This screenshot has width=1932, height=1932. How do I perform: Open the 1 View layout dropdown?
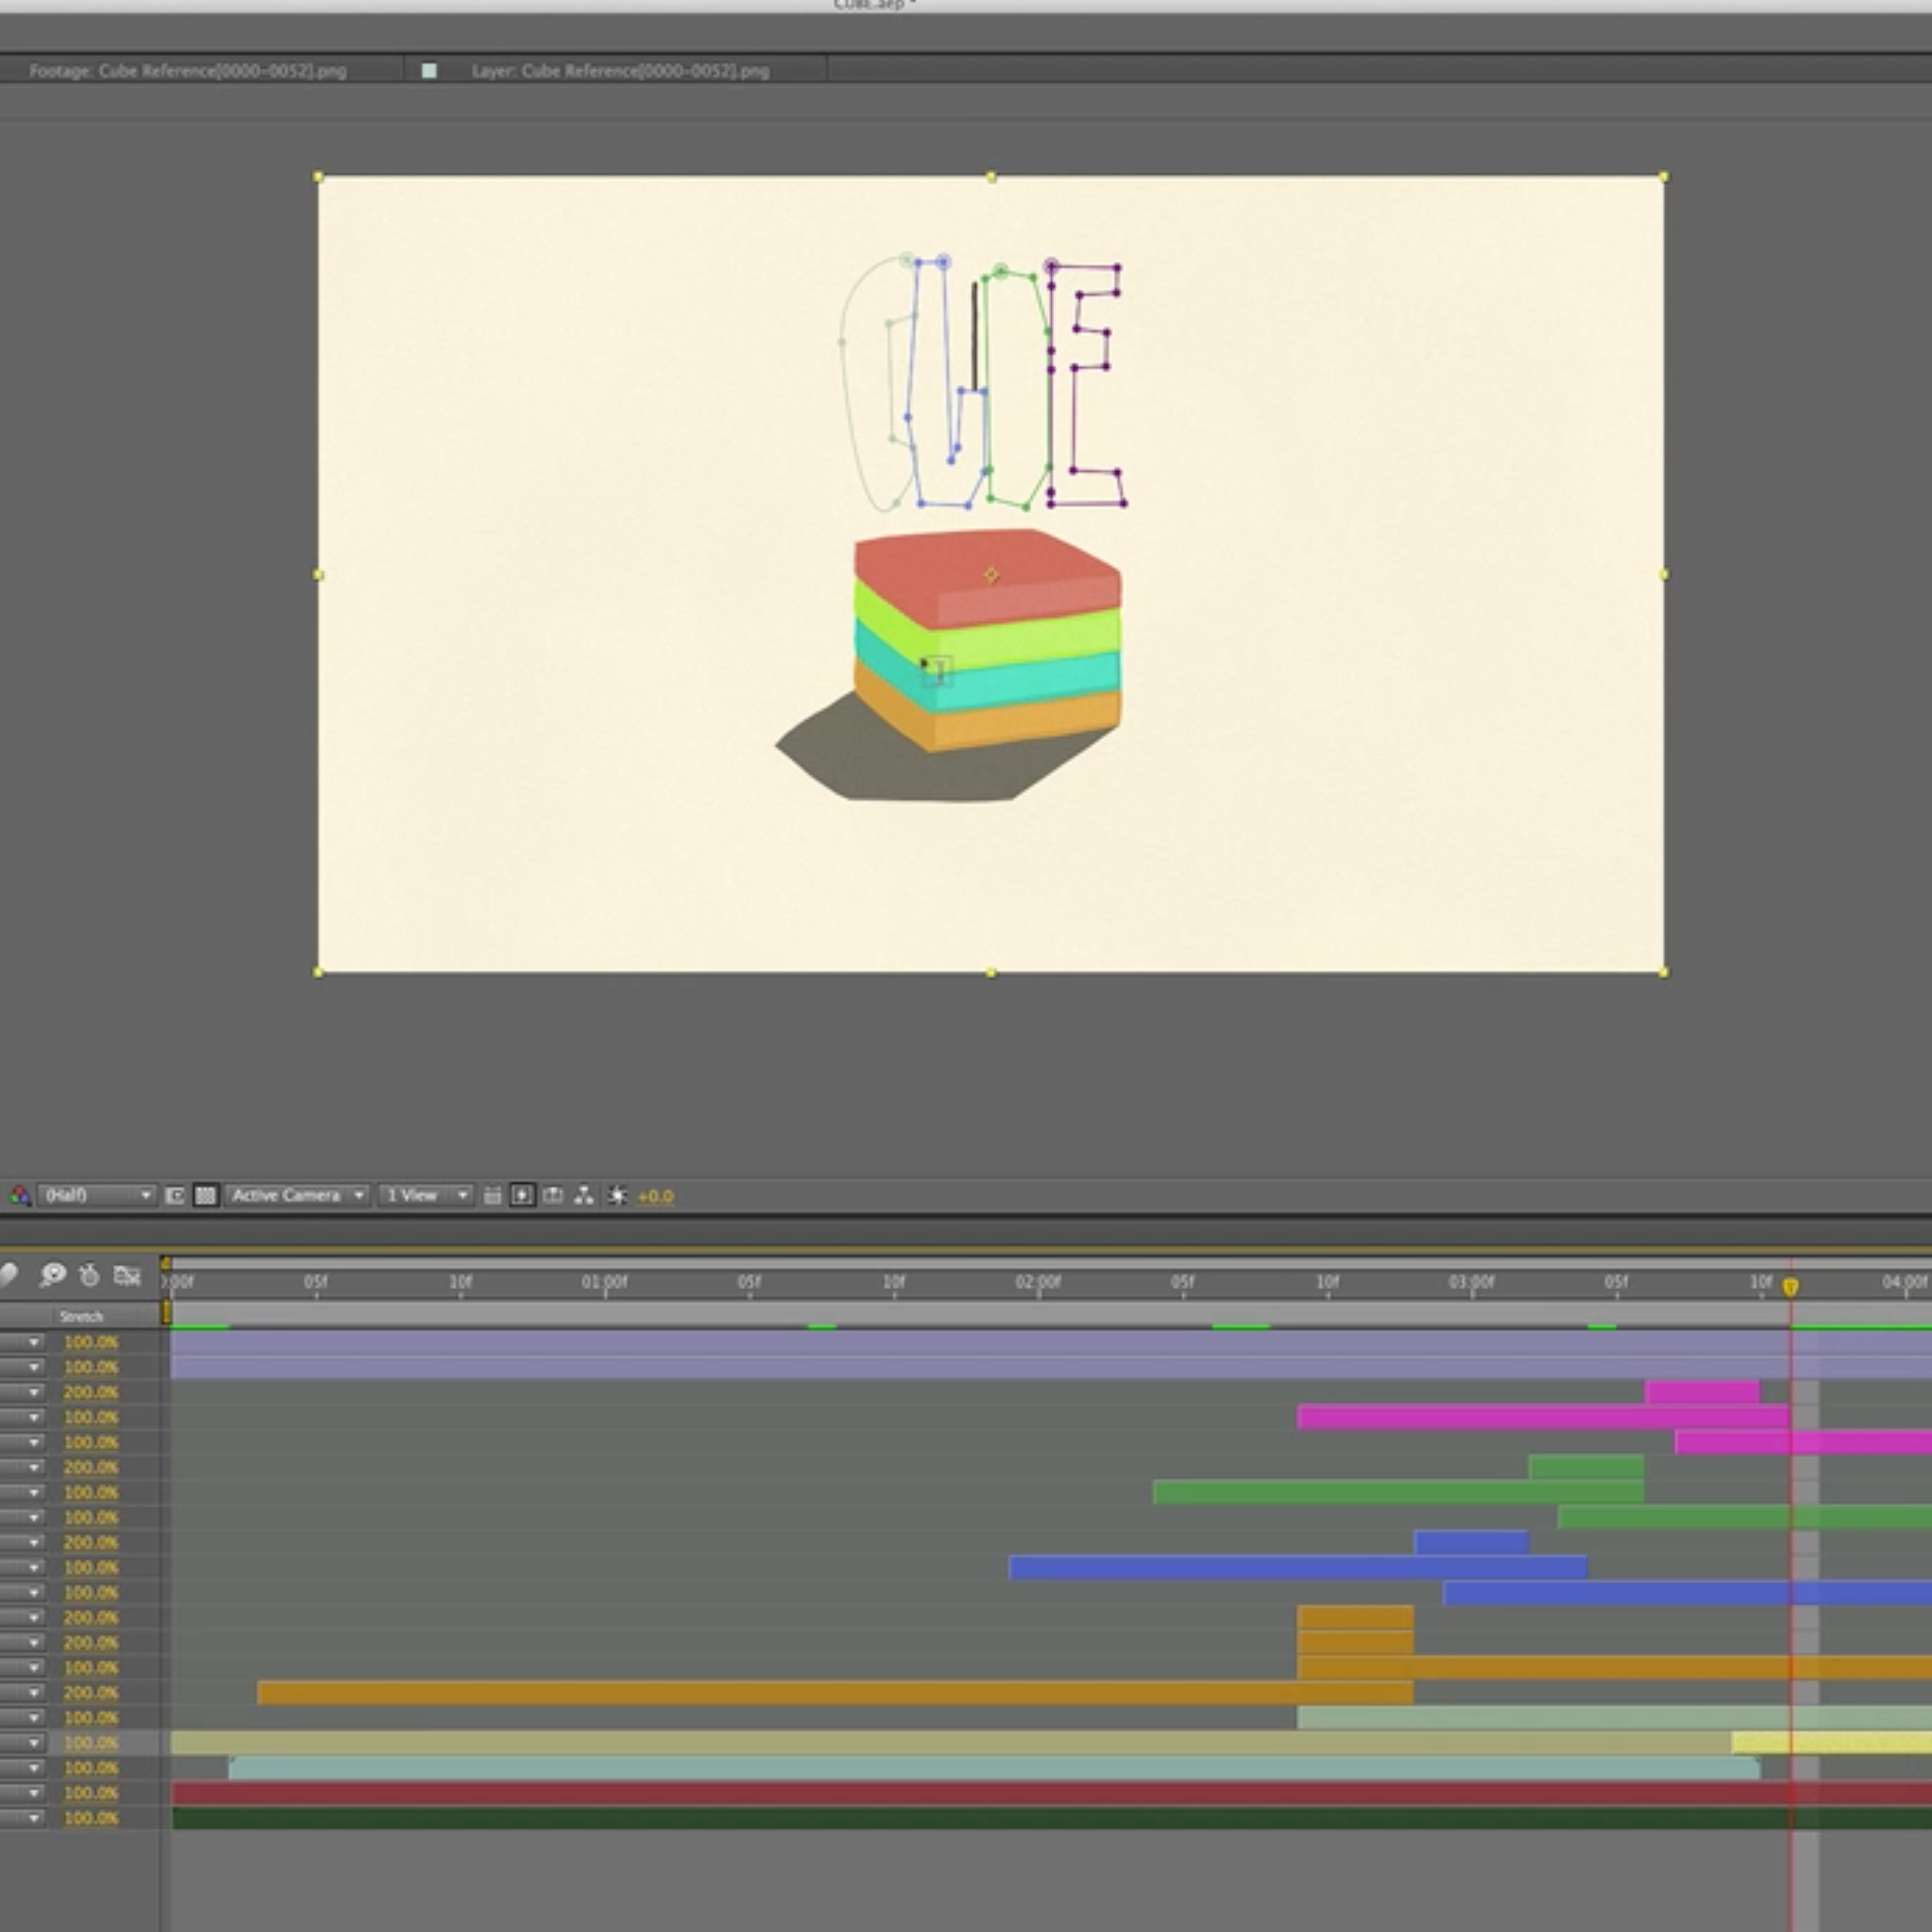[x=427, y=1195]
